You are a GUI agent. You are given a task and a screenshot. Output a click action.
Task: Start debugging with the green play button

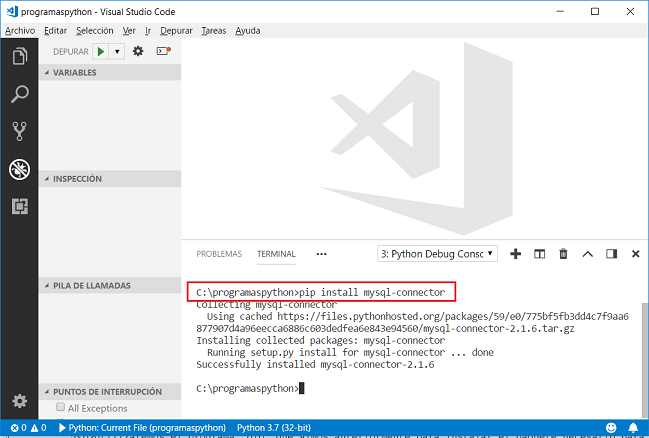101,51
